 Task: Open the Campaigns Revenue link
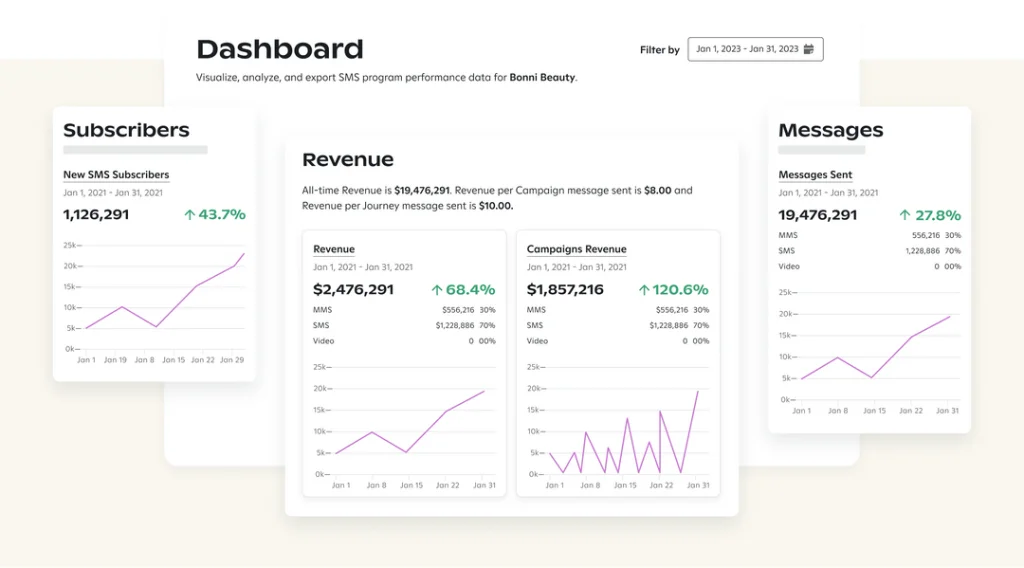click(576, 249)
